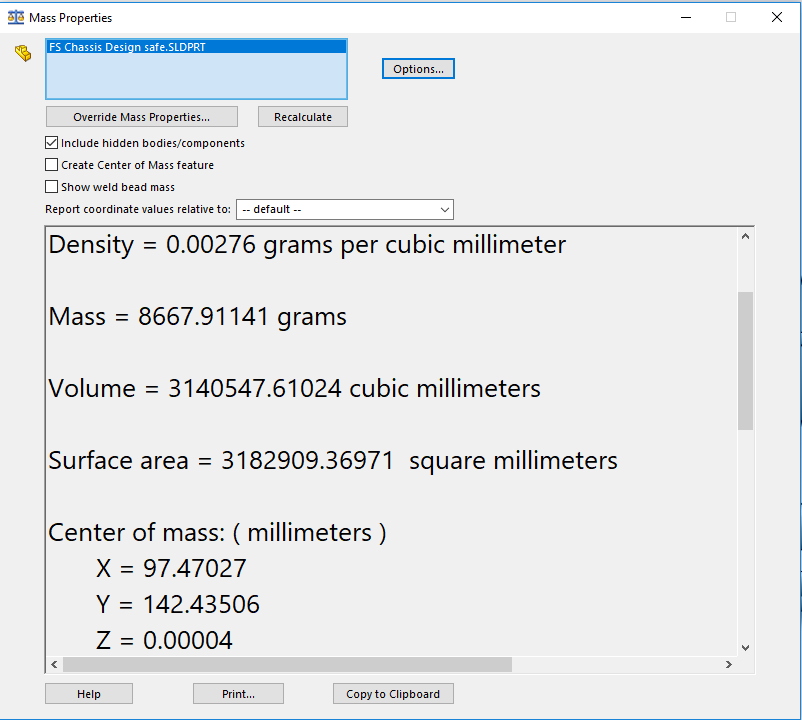Viewport: 802px width, 720px height.
Task: Click the results scroll down arrow
Action: click(745, 648)
